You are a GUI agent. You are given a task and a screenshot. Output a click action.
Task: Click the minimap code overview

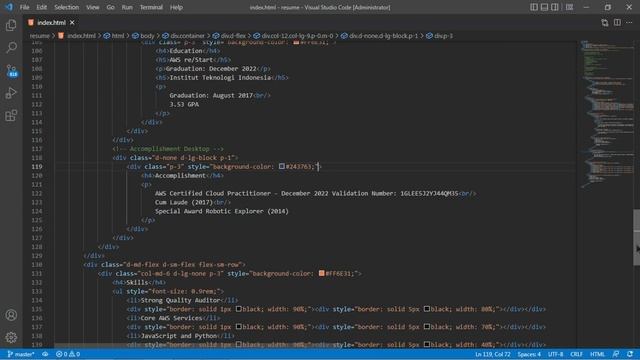(x=607, y=114)
